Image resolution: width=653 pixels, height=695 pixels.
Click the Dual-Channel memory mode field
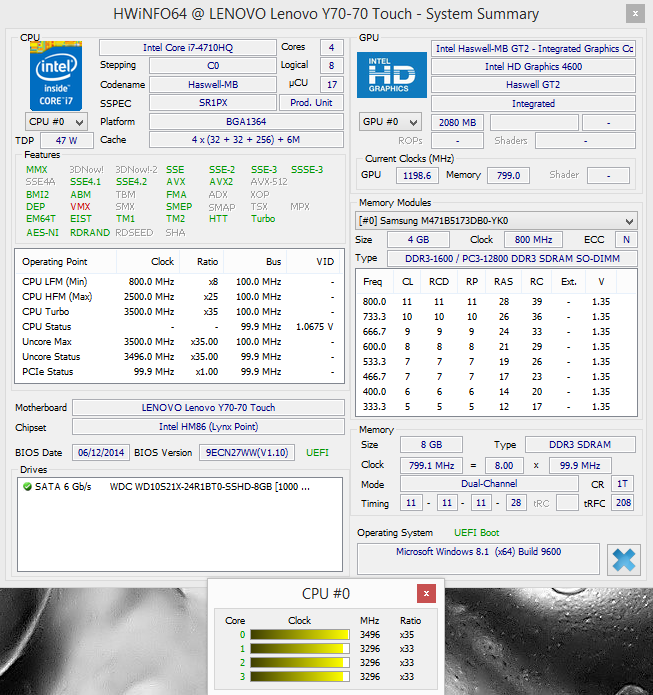coord(489,484)
